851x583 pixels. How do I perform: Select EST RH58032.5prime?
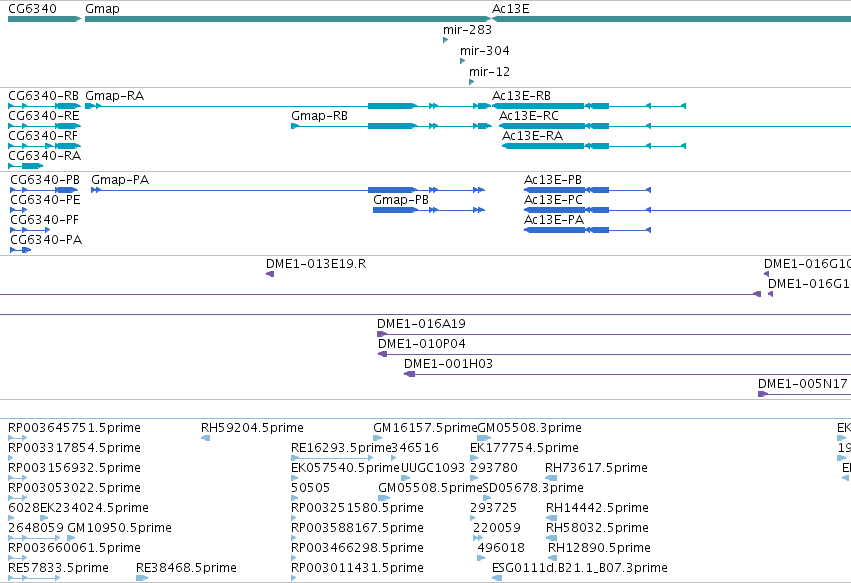tap(597, 529)
